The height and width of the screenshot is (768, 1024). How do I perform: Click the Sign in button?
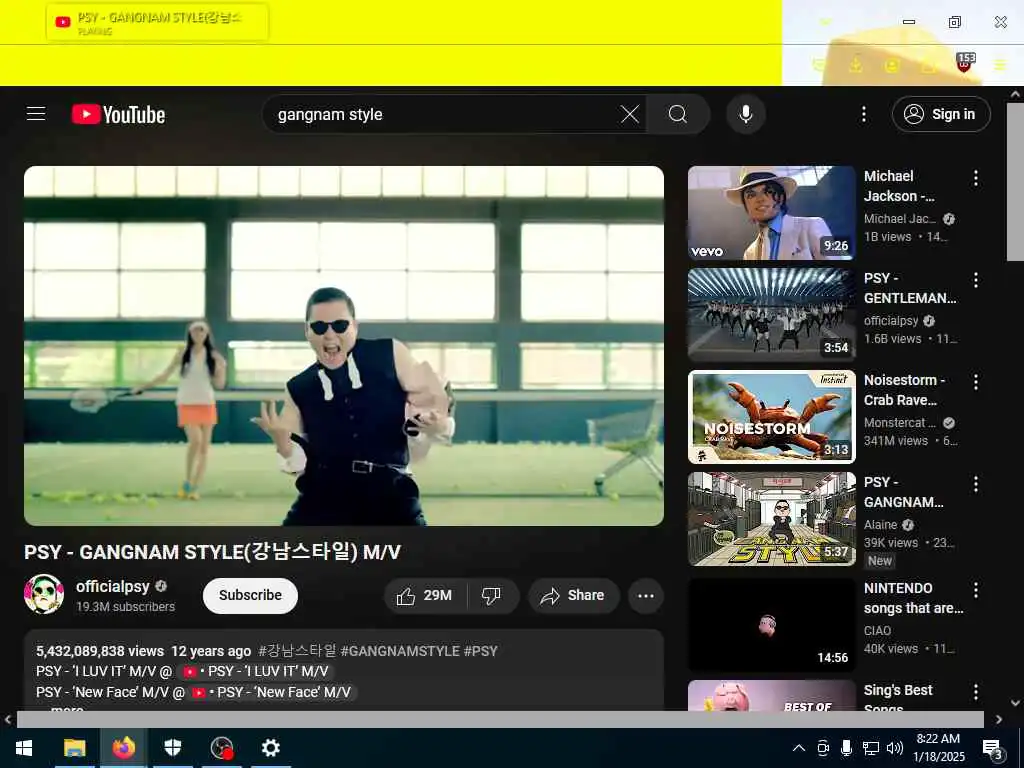941,114
